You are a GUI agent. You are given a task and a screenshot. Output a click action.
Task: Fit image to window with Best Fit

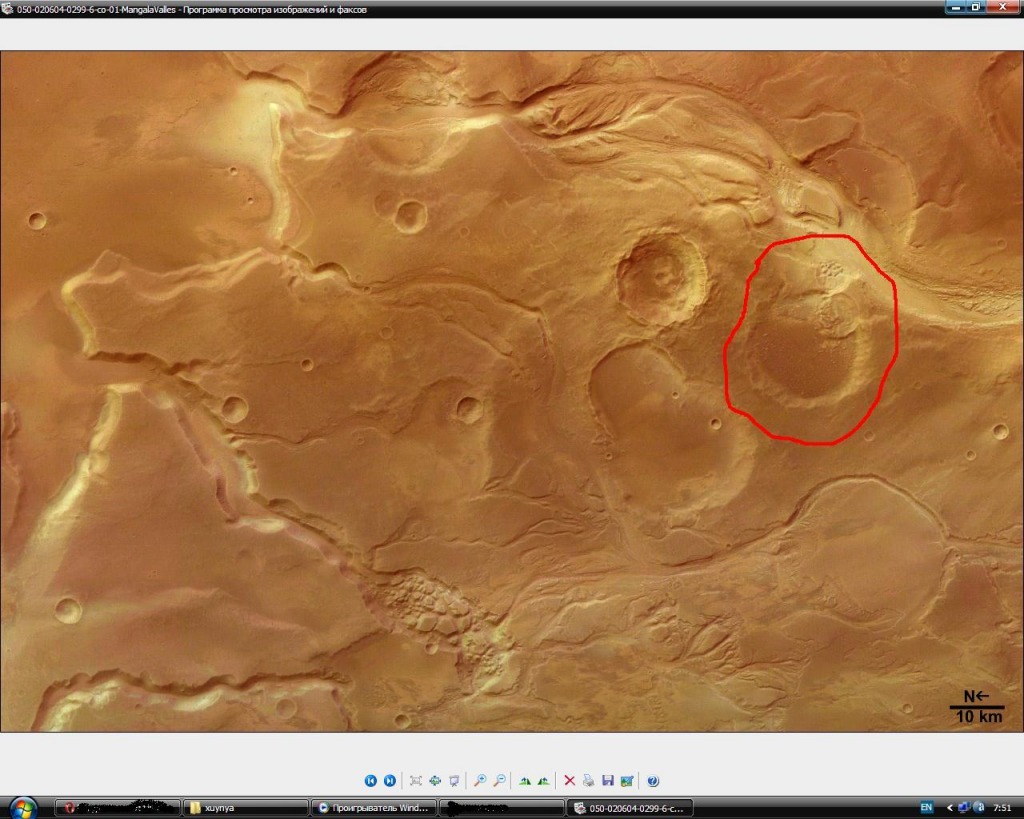point(416,780)
